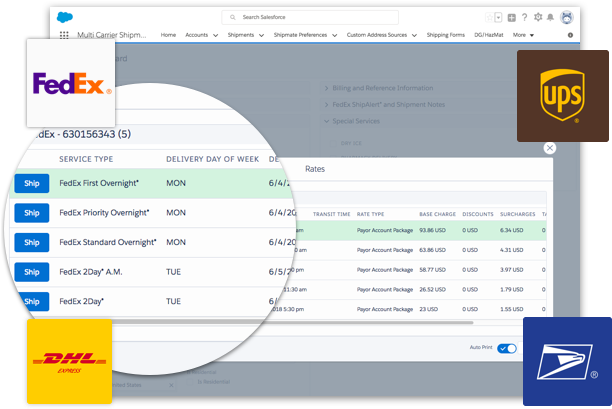Click the SERVICE TYPE column header
612x409 pixels.
(86, 159)
